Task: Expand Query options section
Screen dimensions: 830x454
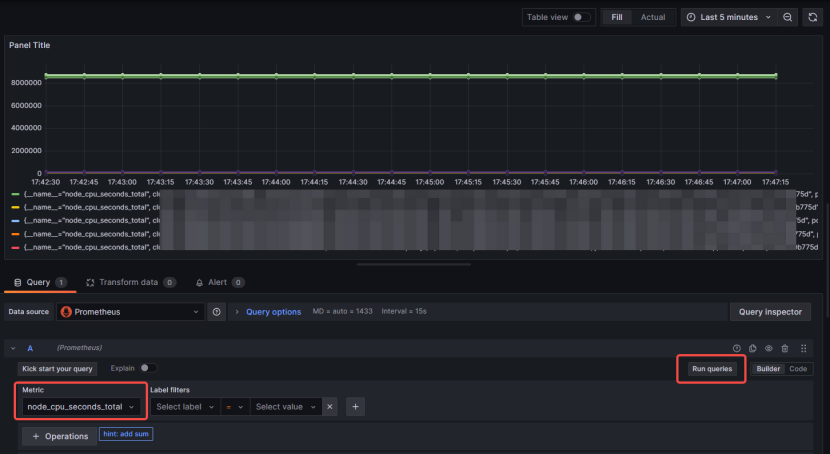Action: 272,312
